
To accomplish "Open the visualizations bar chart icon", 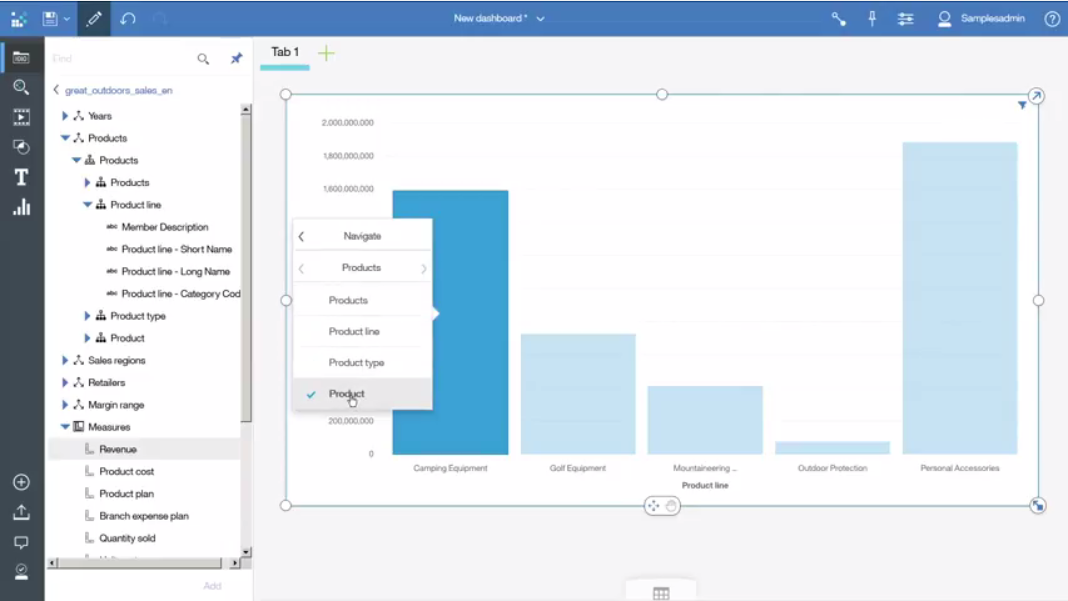I will point(21,207).
